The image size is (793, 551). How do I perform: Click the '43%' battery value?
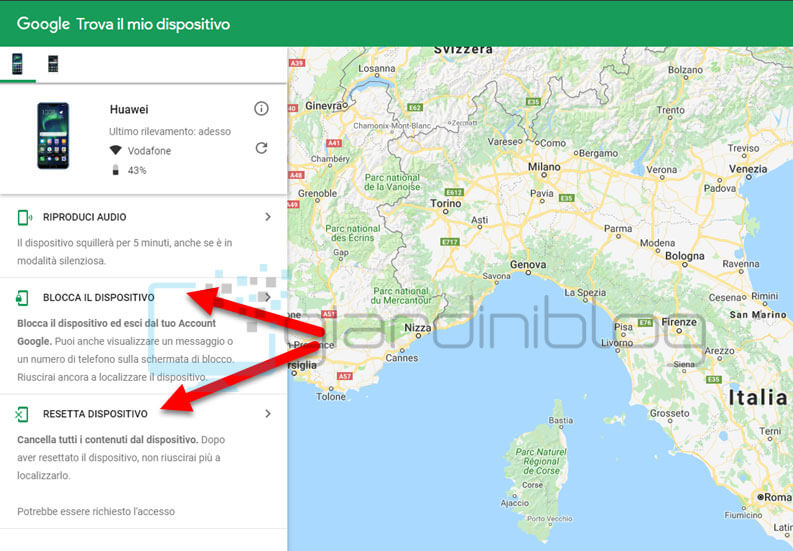coord(137,171)
